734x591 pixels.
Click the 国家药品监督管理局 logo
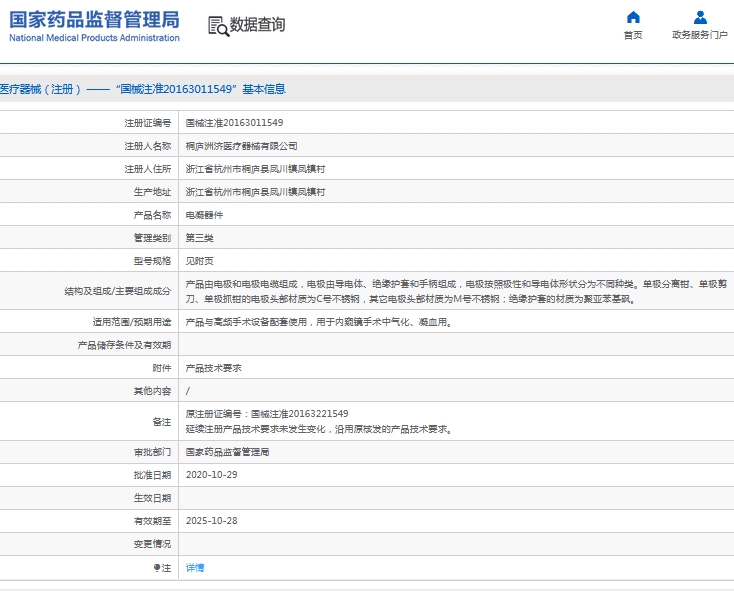[x=94, y=26]
